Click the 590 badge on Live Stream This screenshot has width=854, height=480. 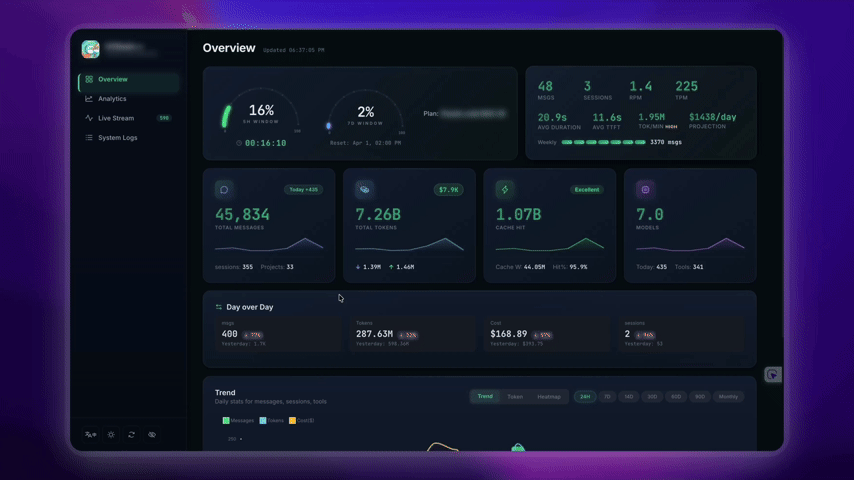163,118
